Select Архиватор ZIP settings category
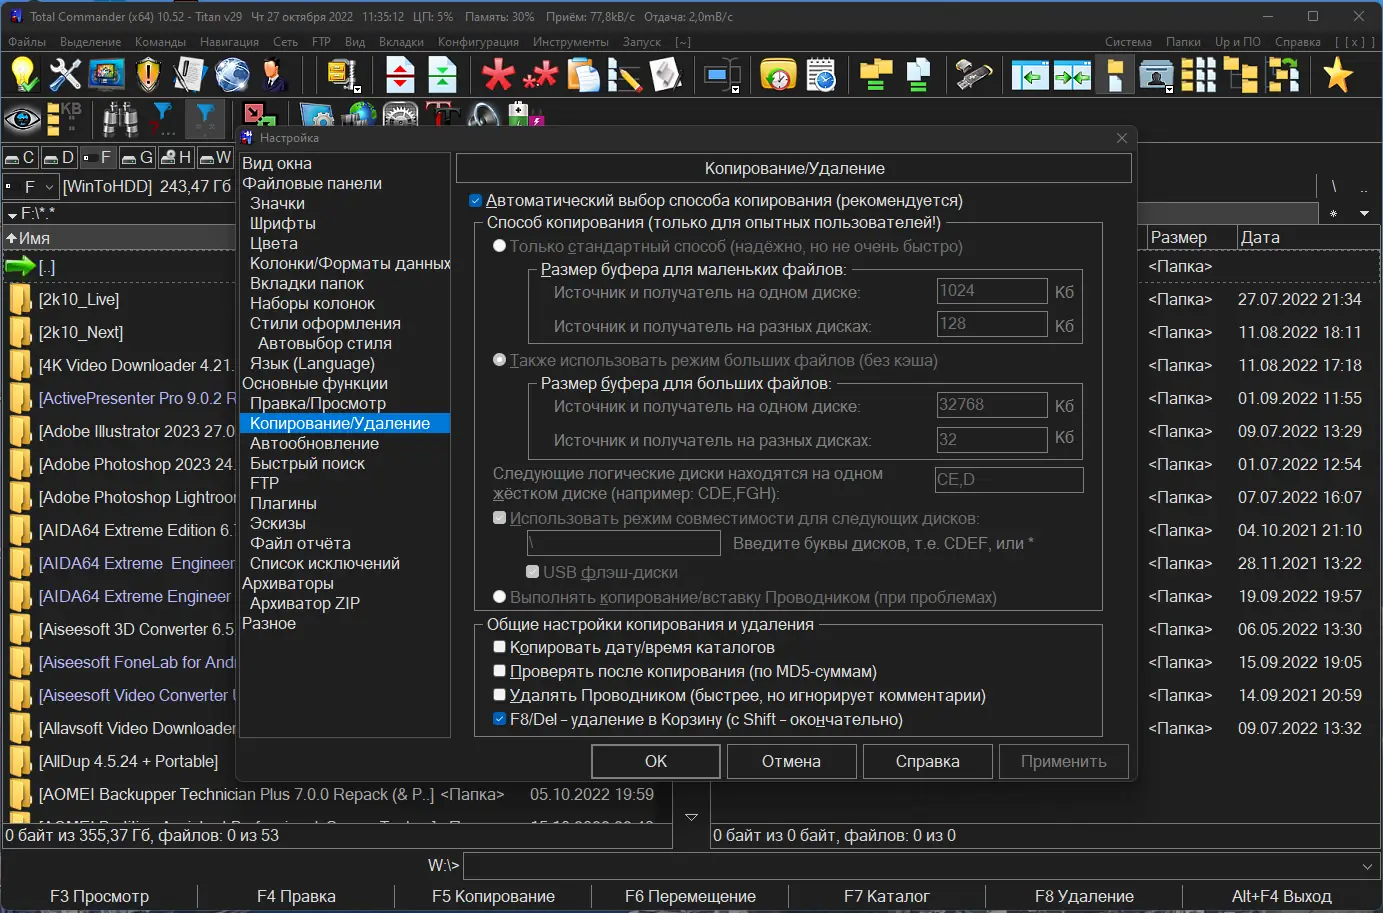The image size is (1383, 913). pyautogui.click(x=305, y=603)
